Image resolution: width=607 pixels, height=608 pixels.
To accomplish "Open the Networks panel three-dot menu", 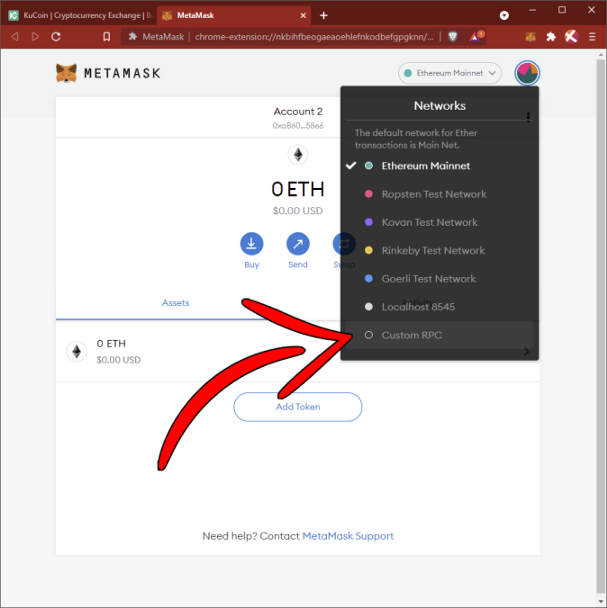I will [x=528, y=117].
